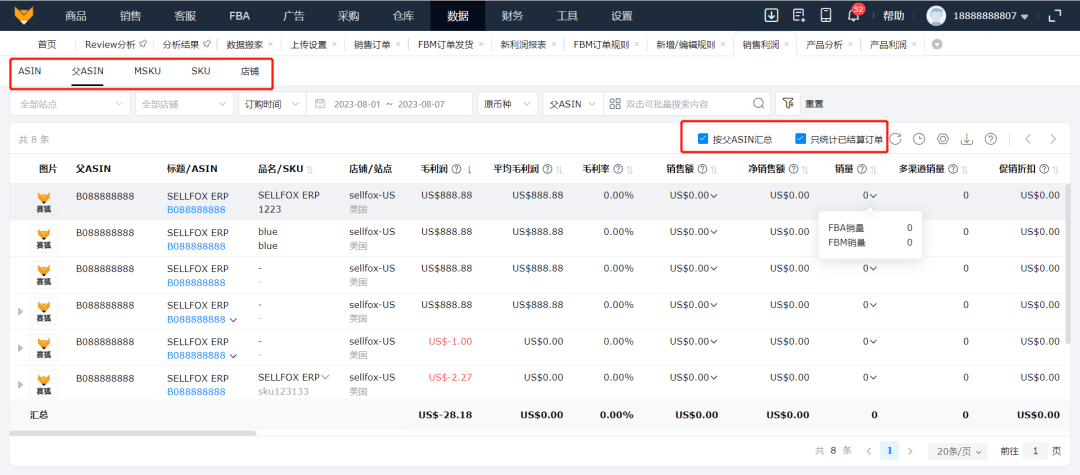Image resolution: width=1080 pixels, height=475 pixels.
Task: Click the 重置 reset button
Action: (x=814, y=105)
